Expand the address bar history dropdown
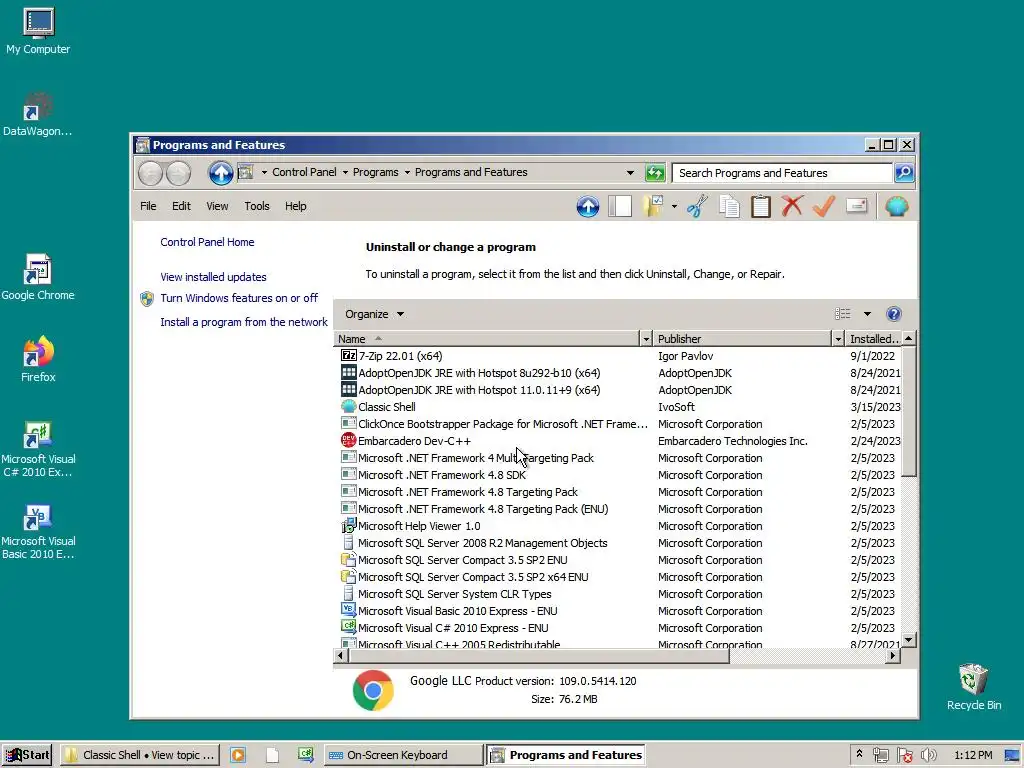Viewport: 1024px width, 768px height. (630, 172)
